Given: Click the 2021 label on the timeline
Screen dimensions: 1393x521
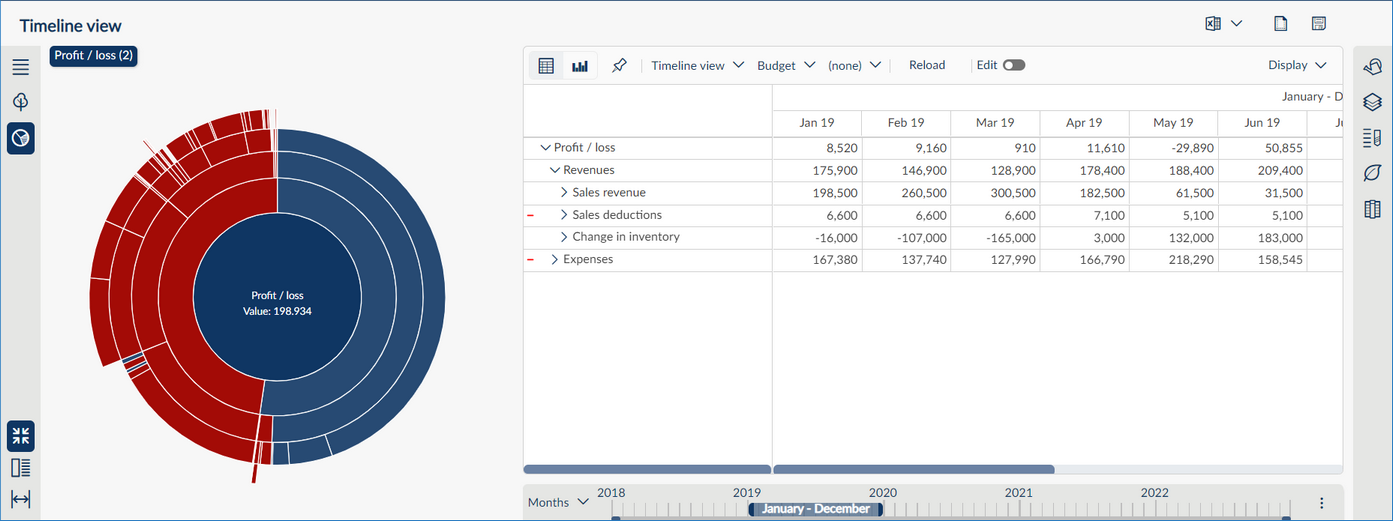Looking at the screenshot, I should 1019,493.
